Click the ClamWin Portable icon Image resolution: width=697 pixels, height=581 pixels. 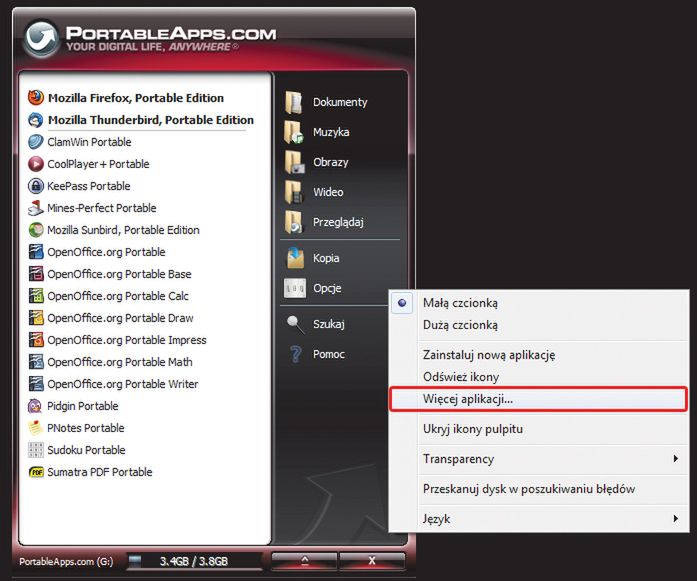(36, 142)
